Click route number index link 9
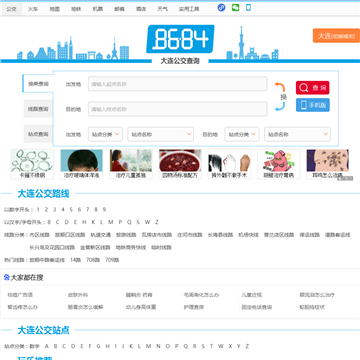Screen dimensions: 360x360 pyautogui.click(x=104, y=210)
